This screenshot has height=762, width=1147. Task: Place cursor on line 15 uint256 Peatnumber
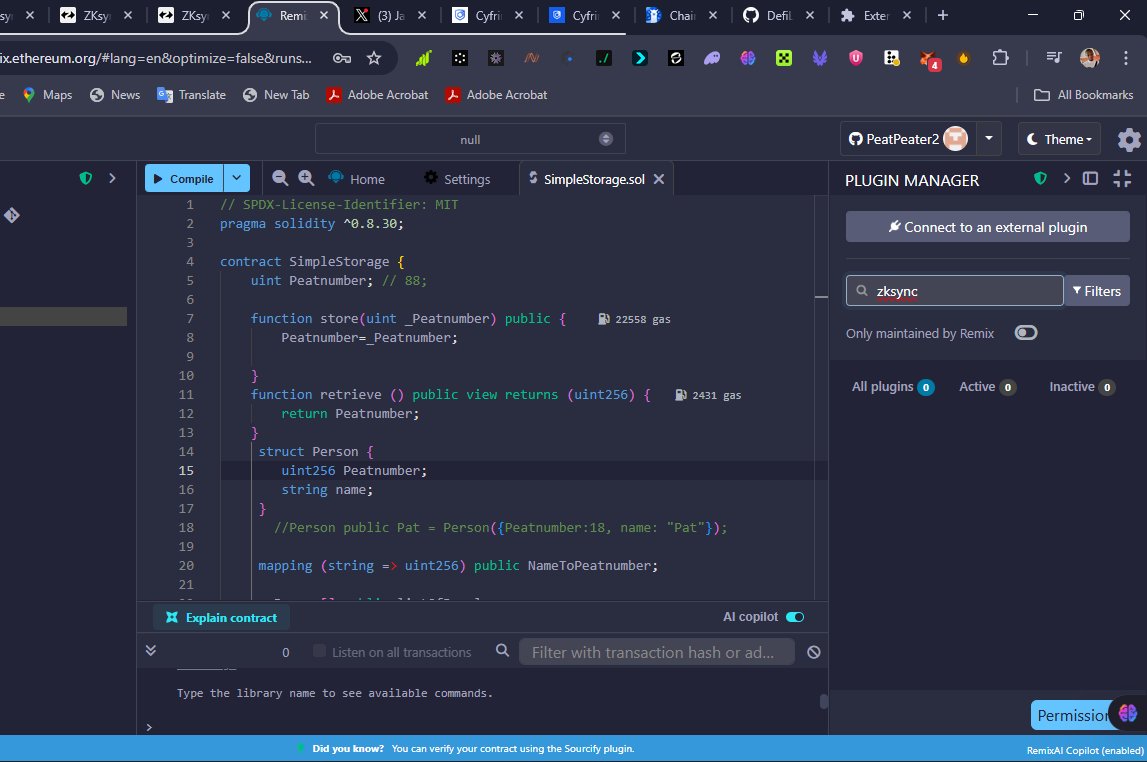coord(354,470)
